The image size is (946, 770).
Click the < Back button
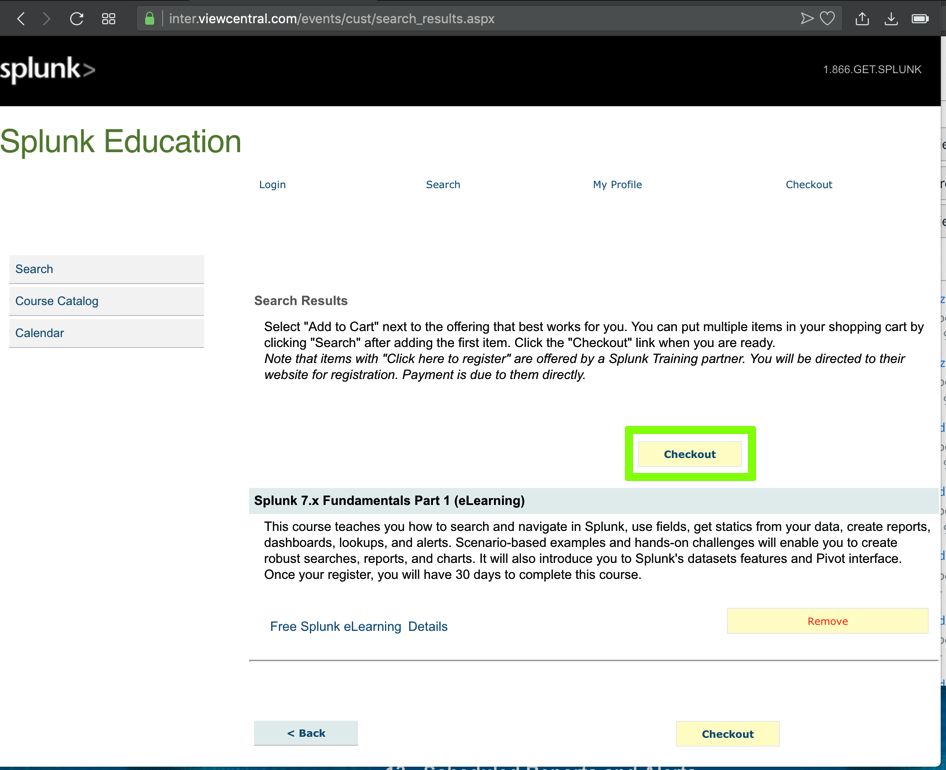[x=306, y=733]
